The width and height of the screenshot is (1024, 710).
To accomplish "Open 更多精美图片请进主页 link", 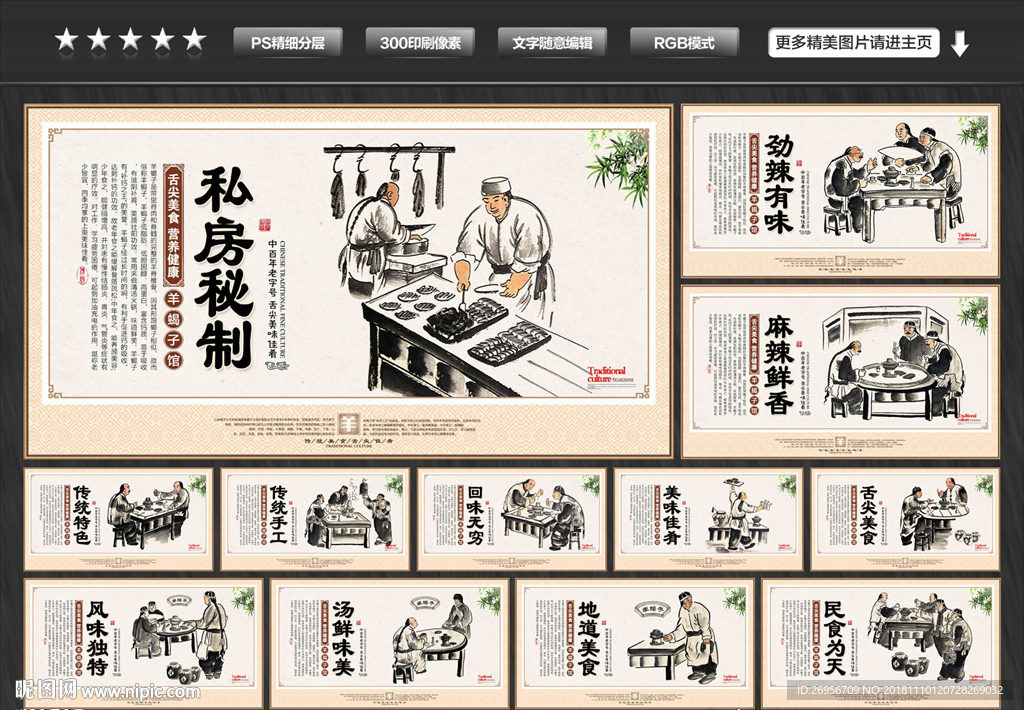I will 854,43.
